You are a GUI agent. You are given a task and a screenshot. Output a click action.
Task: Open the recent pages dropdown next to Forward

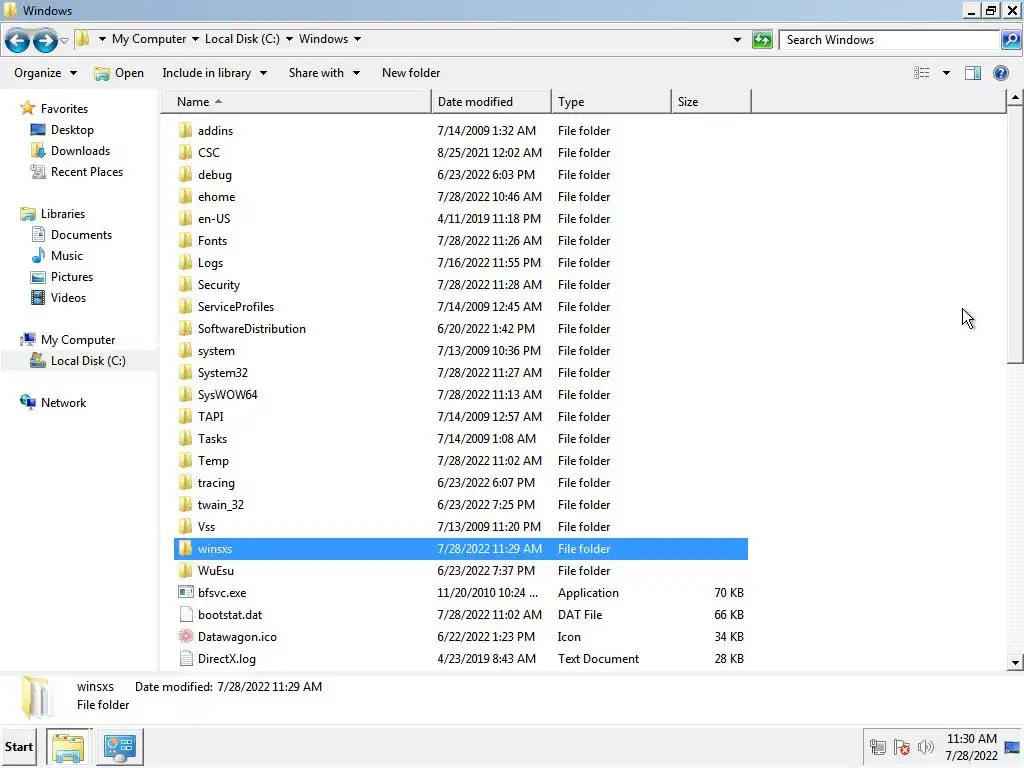(64, 40)
